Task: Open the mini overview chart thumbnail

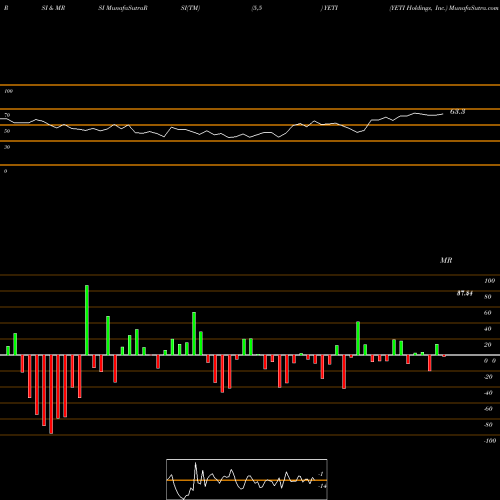Action: (x=247, y=479)
